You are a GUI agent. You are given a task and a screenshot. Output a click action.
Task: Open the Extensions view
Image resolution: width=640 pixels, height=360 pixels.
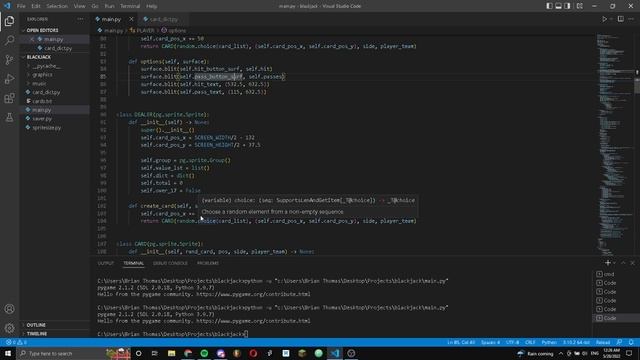pyautogui.click(x=9, y=98)
